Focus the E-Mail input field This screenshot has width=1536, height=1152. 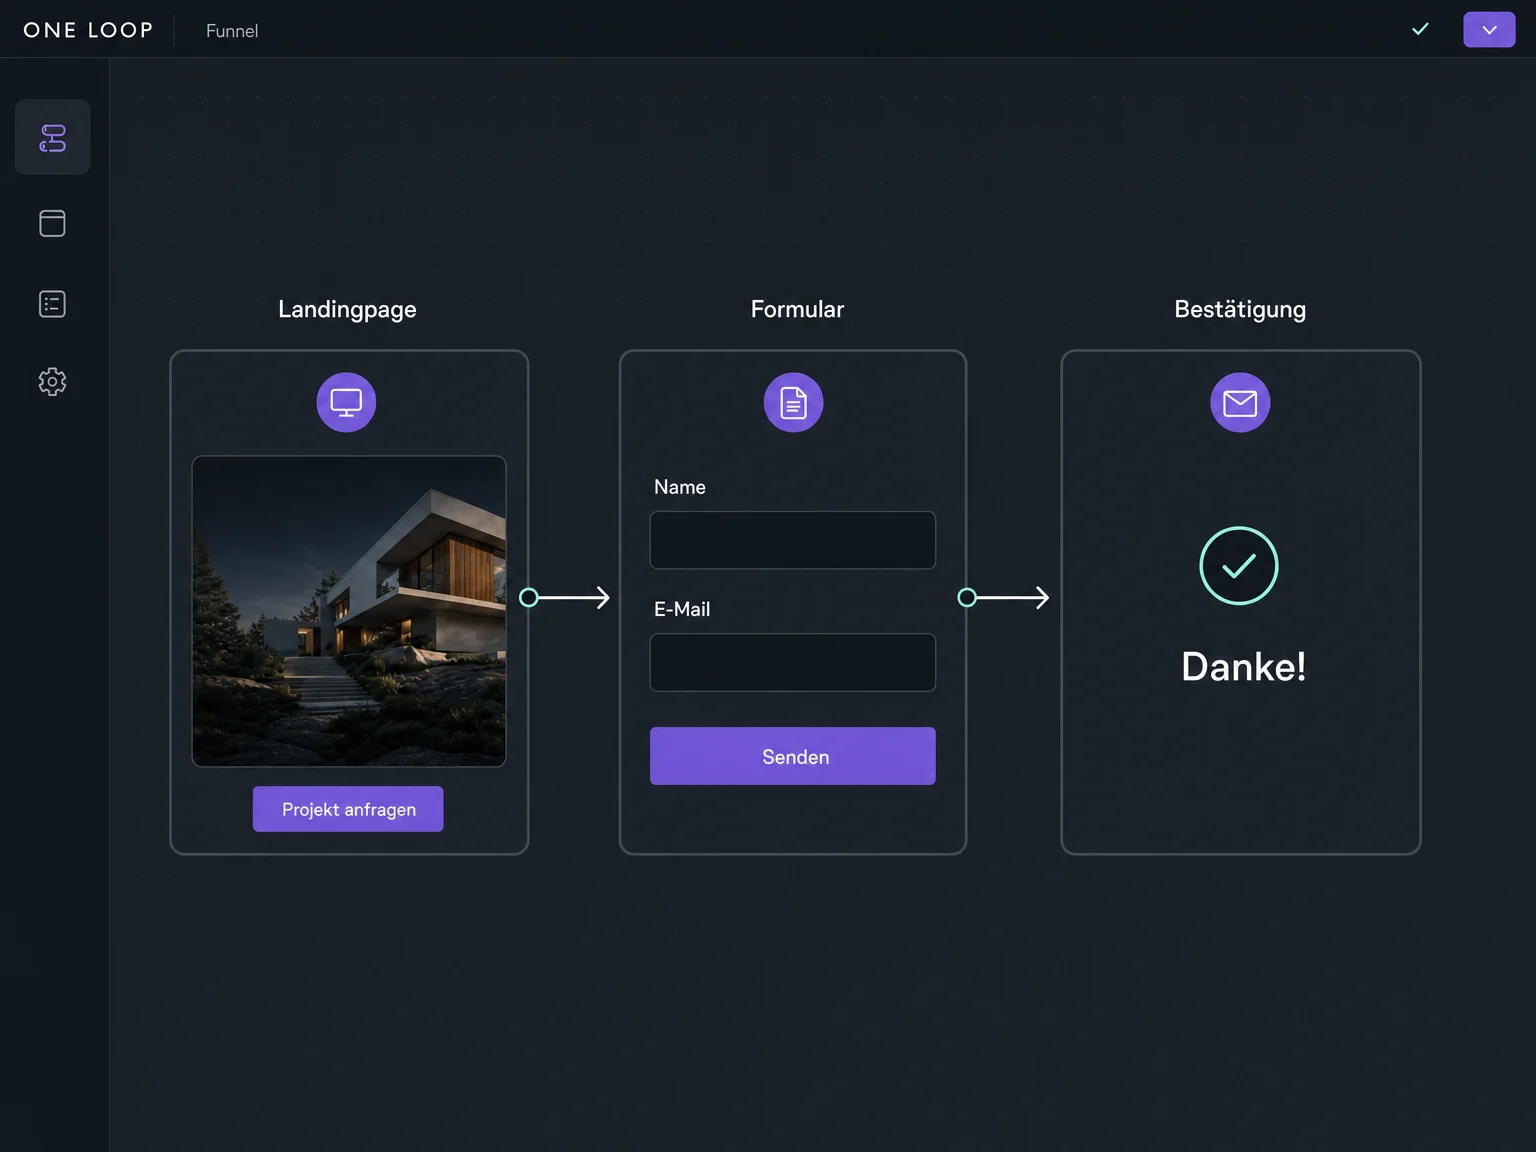[793, 662]
